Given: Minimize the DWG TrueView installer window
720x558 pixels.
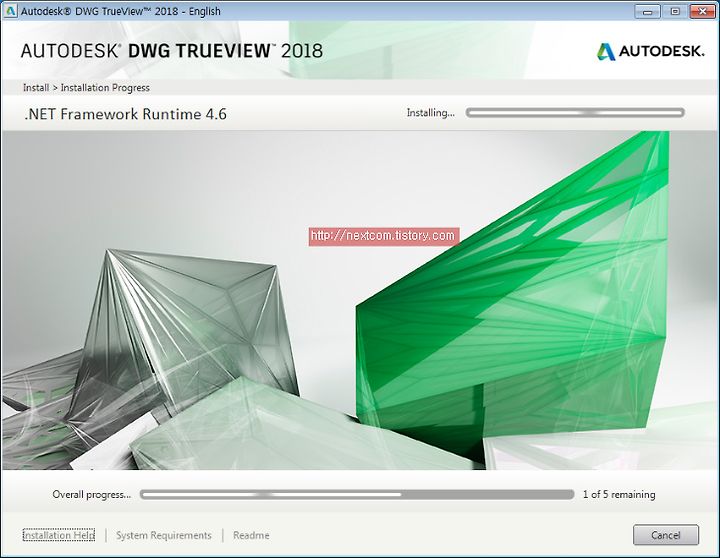Looking at the screenshot, I should point(647,11).
